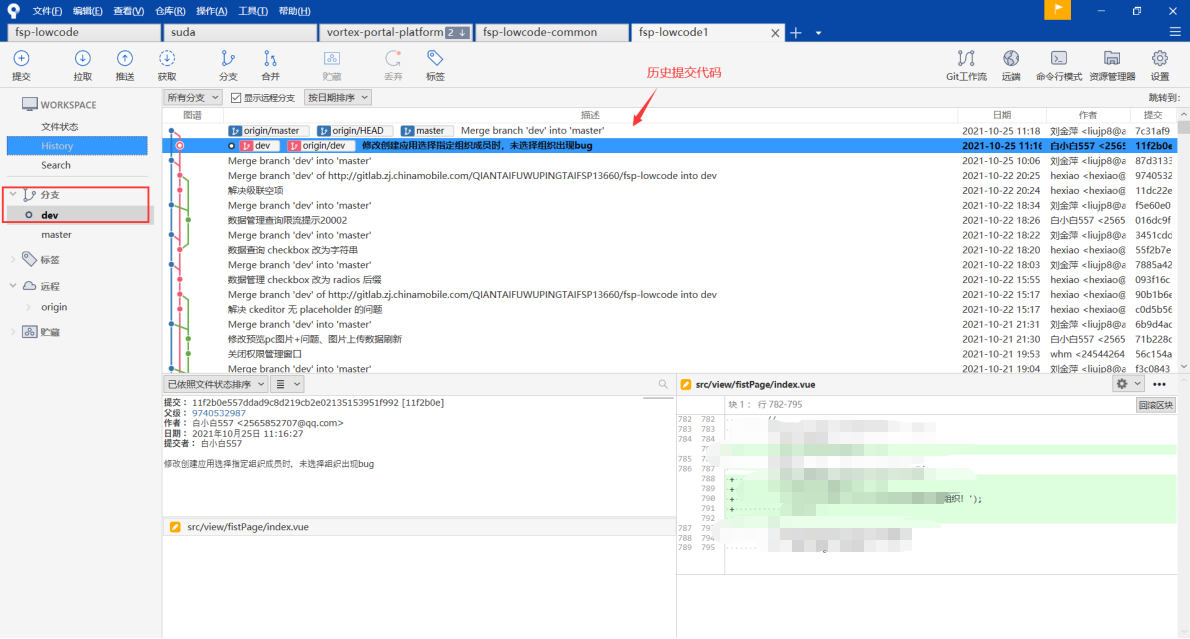The width and height of the screenshot is (1190, 639).
Task: Close the fsp-lowcode1 tab
Action: [775, 33]
